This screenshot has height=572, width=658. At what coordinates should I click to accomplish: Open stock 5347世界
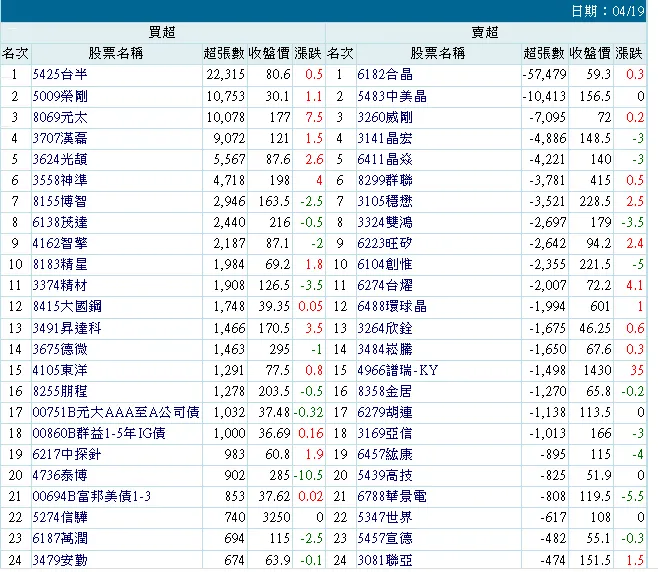[x=385, y=517]
